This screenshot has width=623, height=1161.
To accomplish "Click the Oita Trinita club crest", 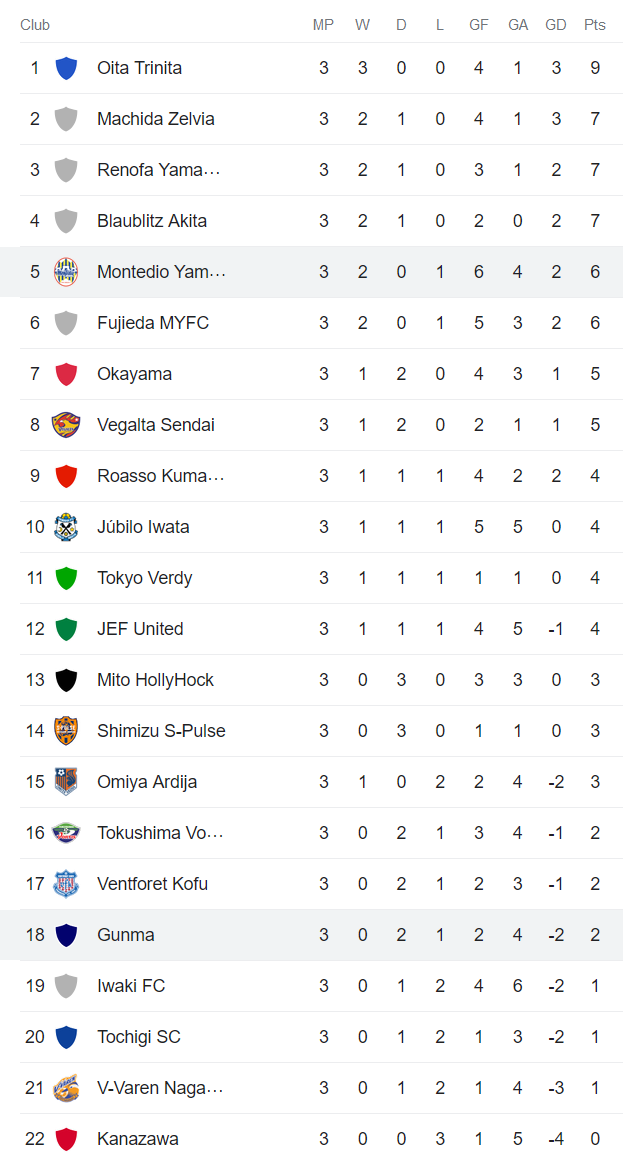I will pyautogui.click(x=66, y=67).
